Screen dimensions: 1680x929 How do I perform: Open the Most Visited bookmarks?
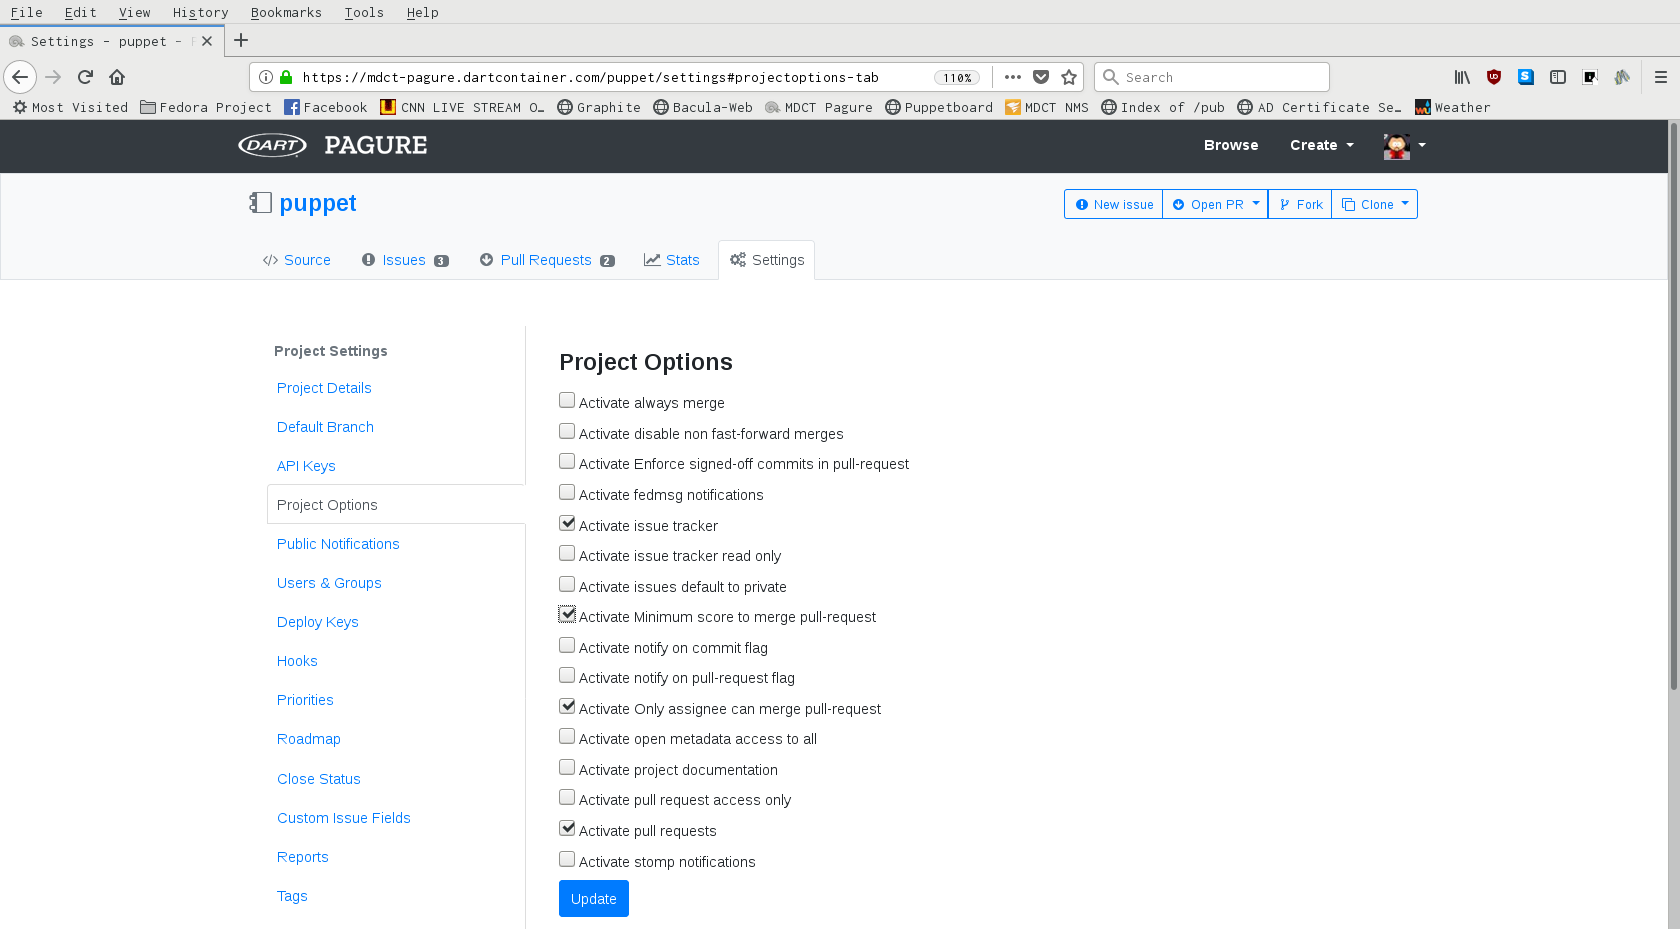click(x=70, y=107)
